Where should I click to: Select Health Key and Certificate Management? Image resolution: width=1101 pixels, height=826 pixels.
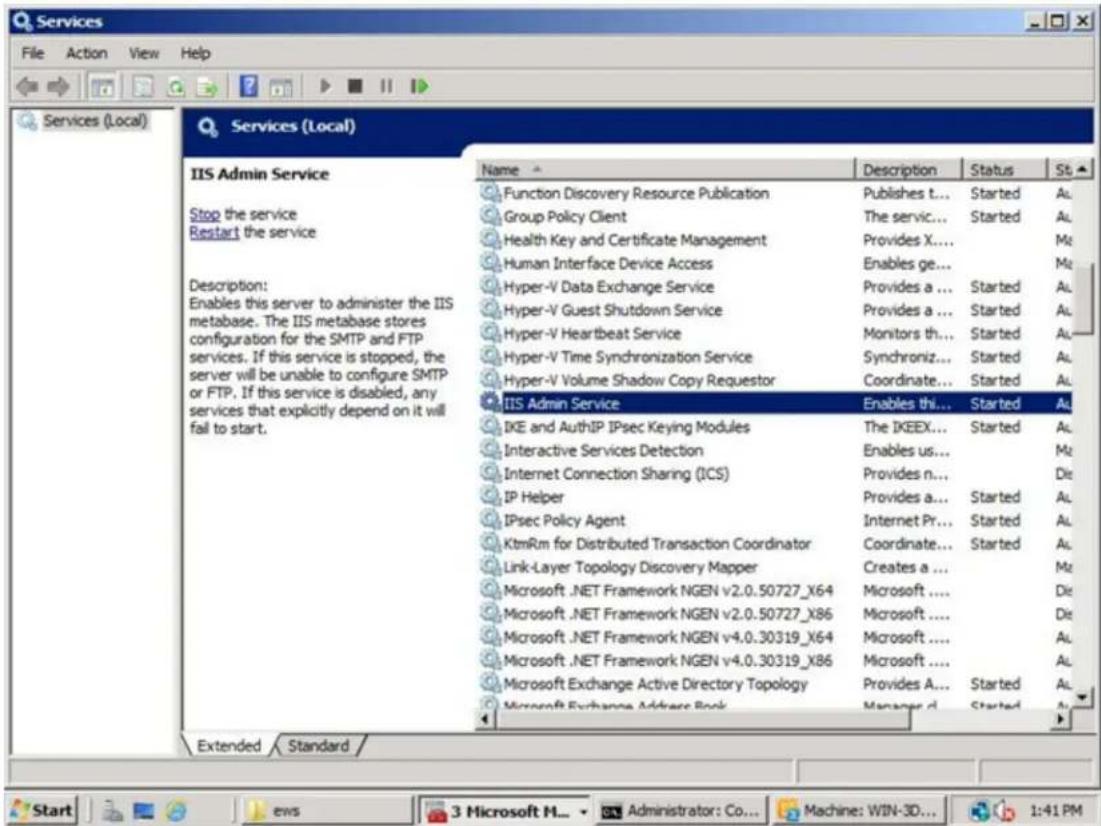tap(776, 240)
